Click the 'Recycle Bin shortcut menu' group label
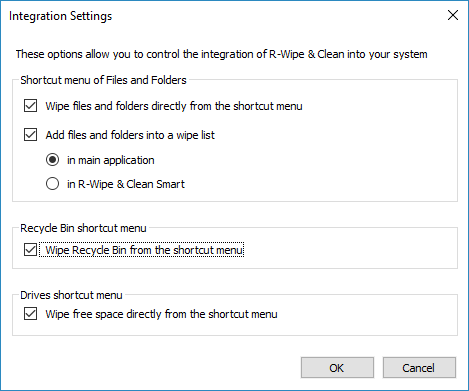This screenshot has height=391, width=469. coord(83,228)
